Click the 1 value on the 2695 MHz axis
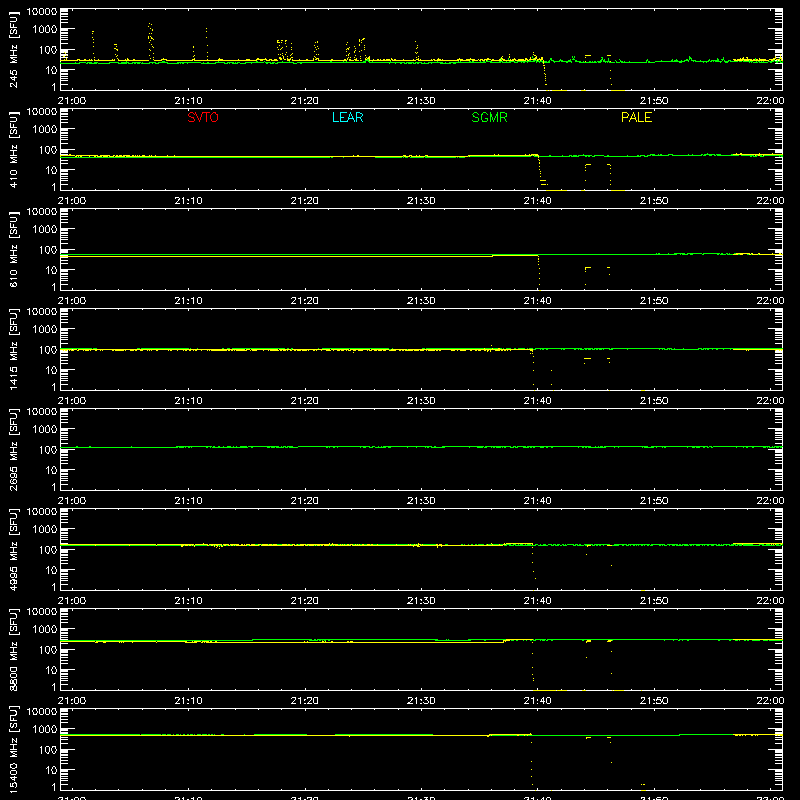The height and width of the screenshot is (800, 800). 54,487
